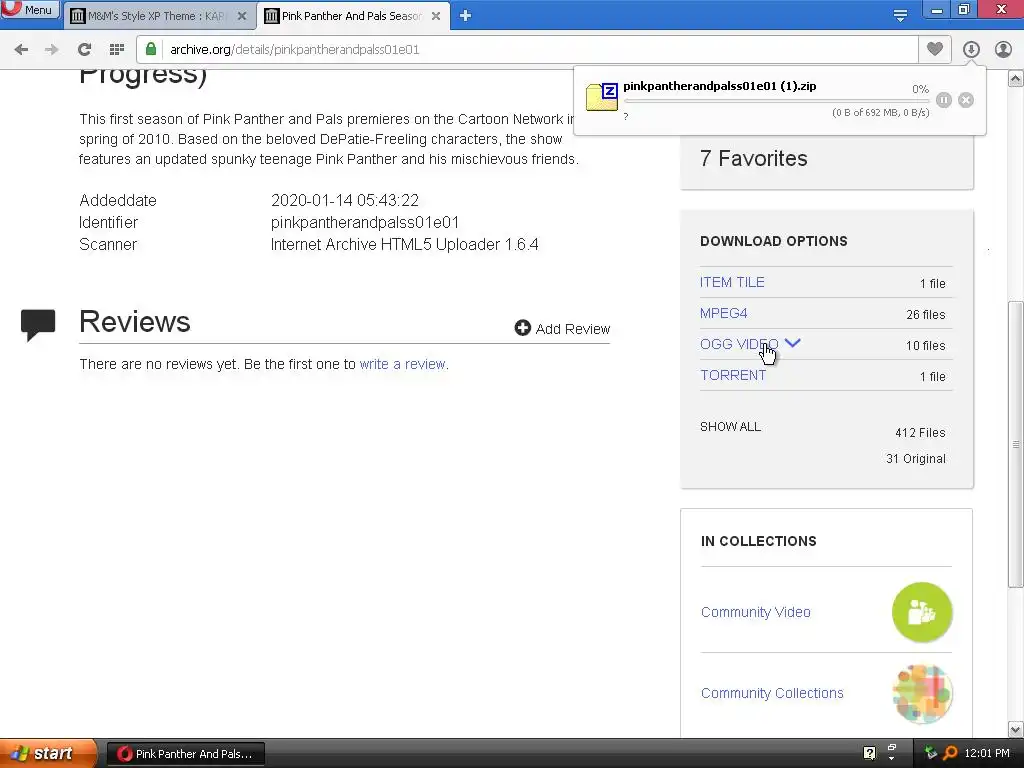This screenshot has height=768, width=1024.
Task: Click the page scroll down arrow
Action: pos(1016,729)
